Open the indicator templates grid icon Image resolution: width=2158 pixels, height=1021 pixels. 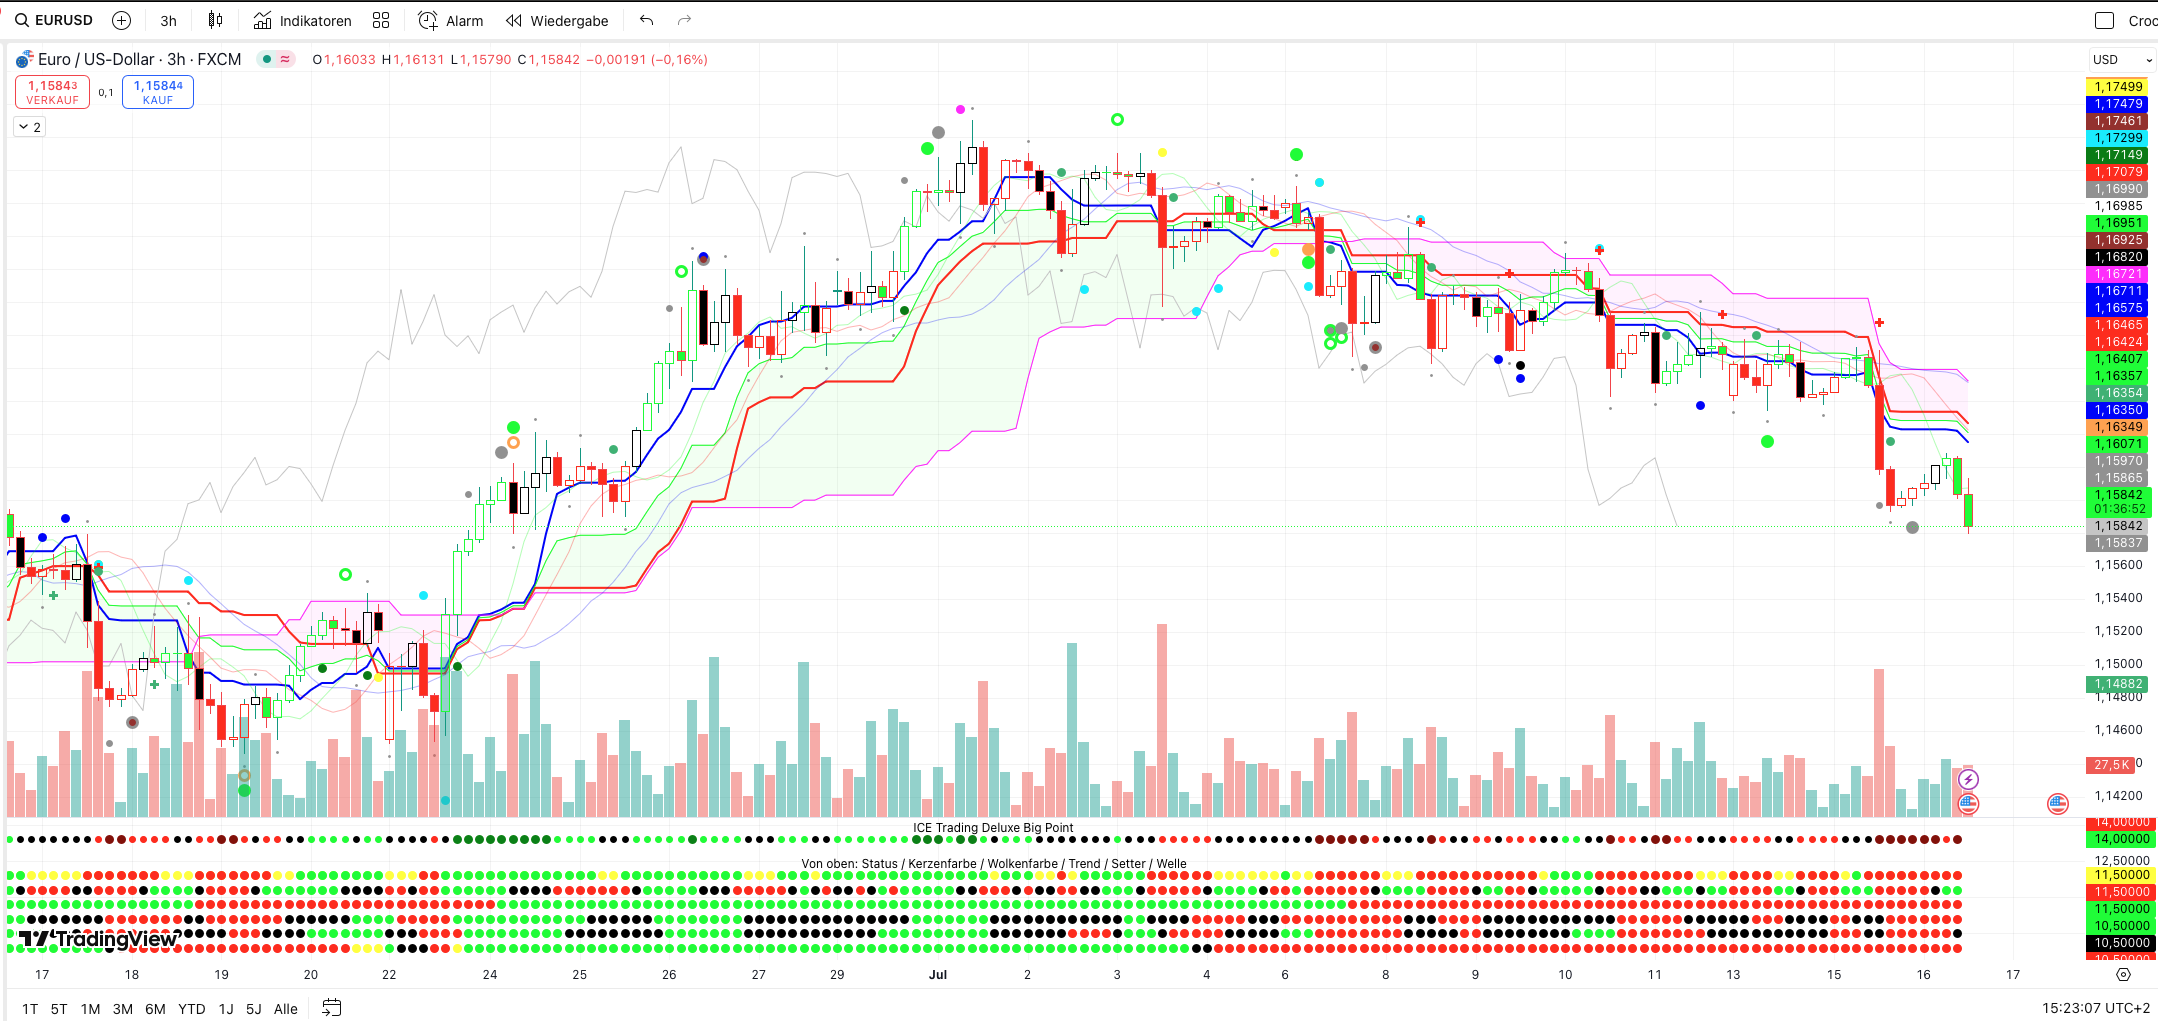[x=381, y=20]
